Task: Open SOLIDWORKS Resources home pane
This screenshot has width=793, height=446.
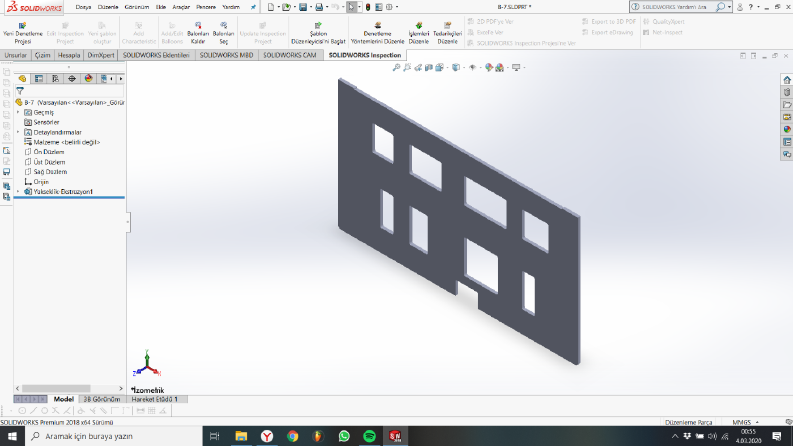Action: point(787,80)
